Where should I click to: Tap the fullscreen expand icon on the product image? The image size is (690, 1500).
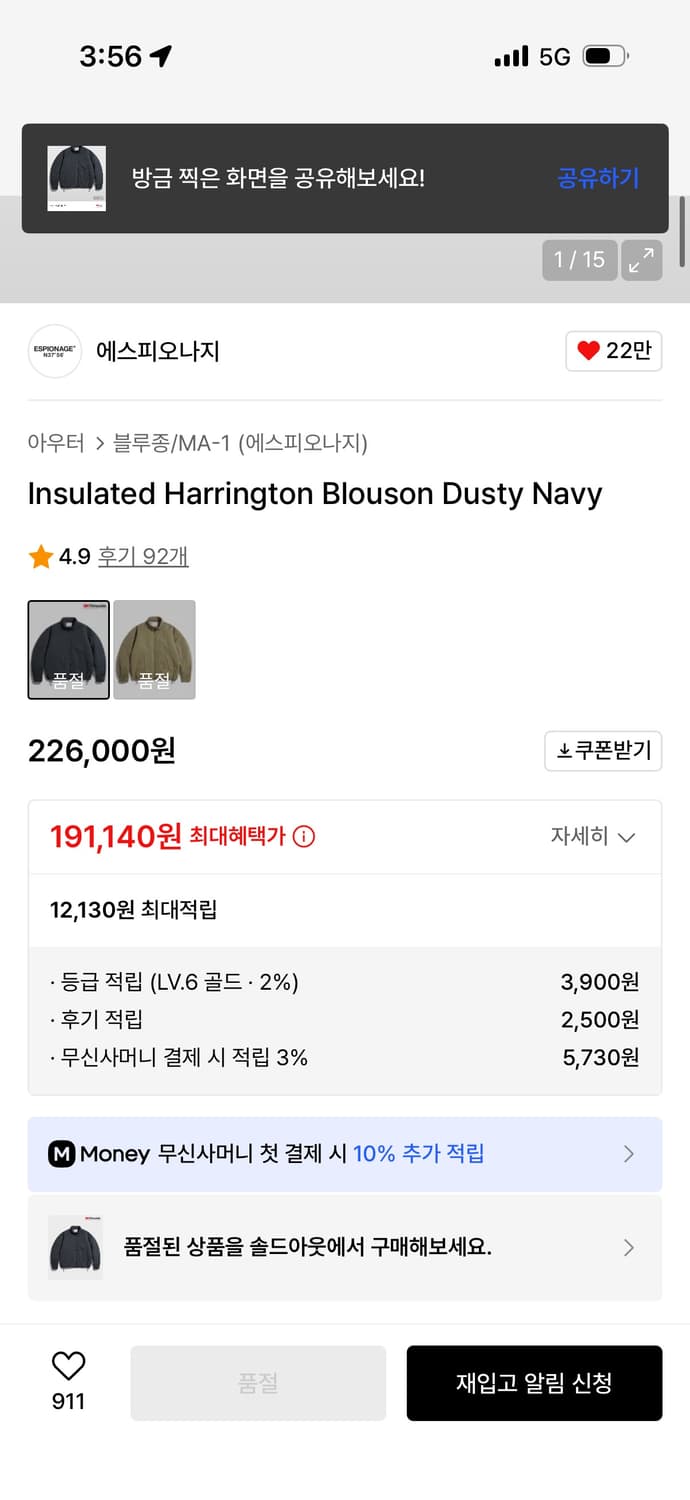point(642,260)
